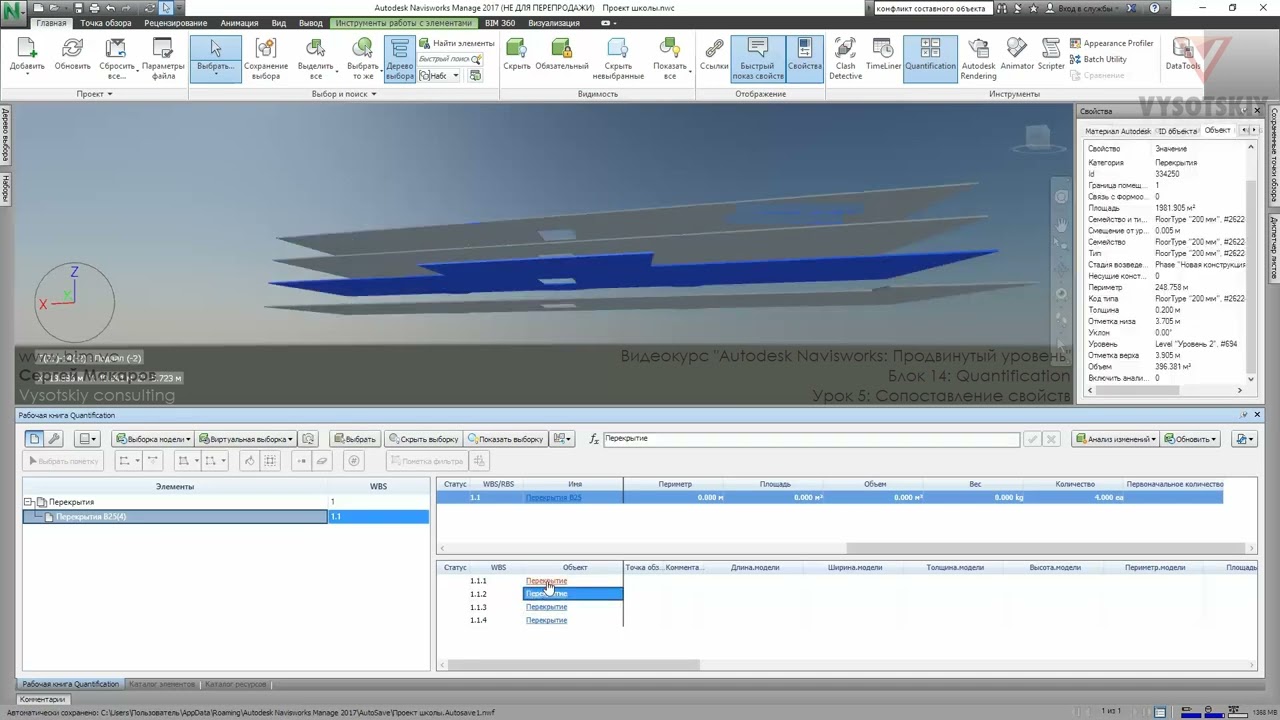
Task: Click Найти элементы (Find Items)
Action: point(457,44)
